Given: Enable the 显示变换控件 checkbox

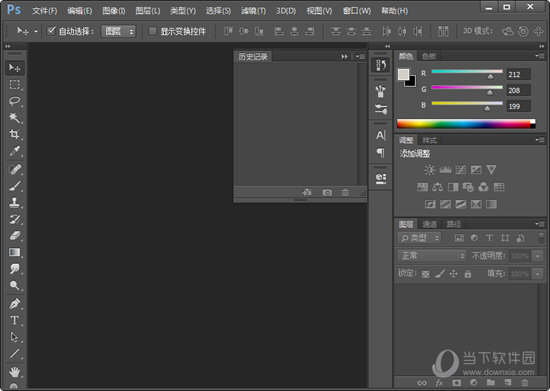Looking at the screenshot, I should [153, 32].
